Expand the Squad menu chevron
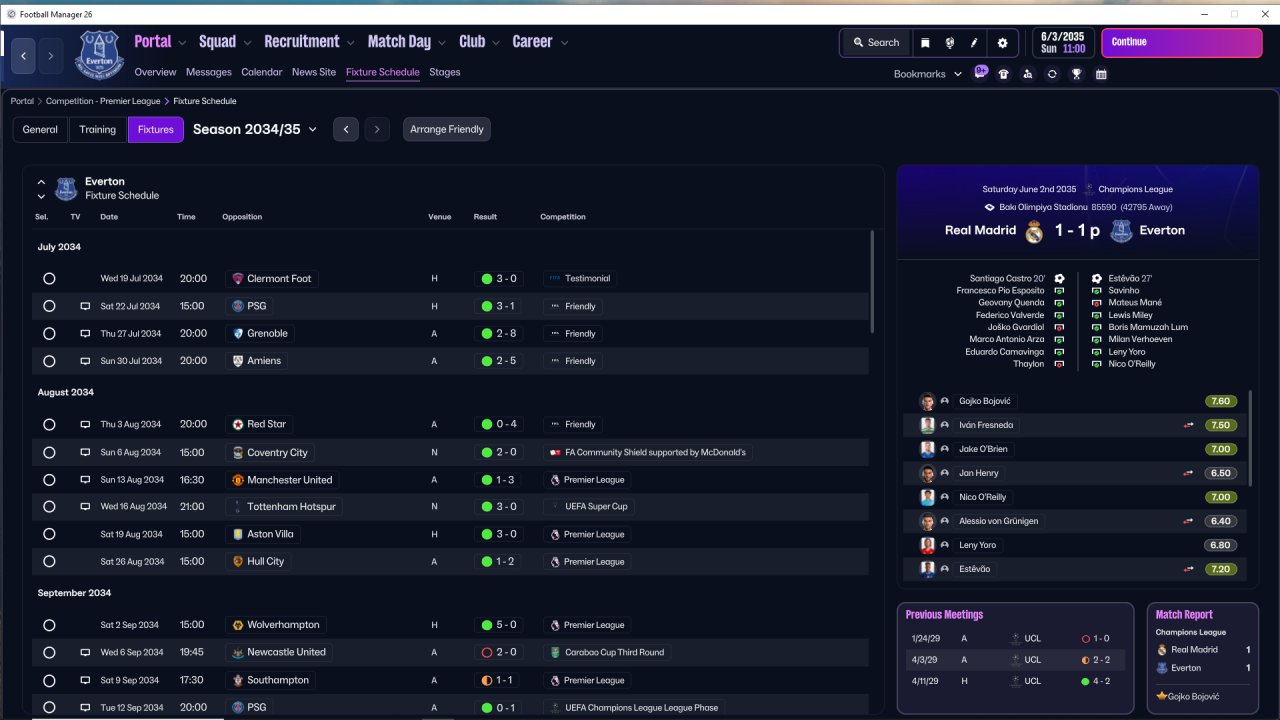The height and width of the screenshot is (720, 1280). (247, 43)
